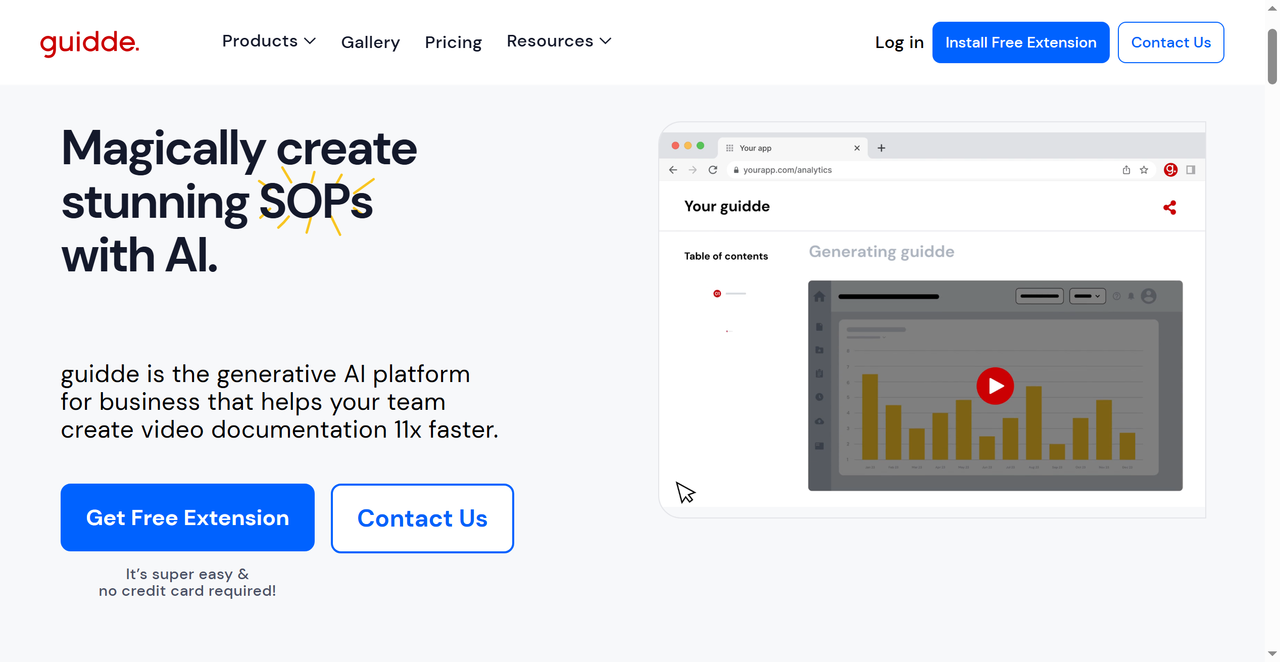
Task: Go to the Pricing page
Action: (x=453, y=42)
